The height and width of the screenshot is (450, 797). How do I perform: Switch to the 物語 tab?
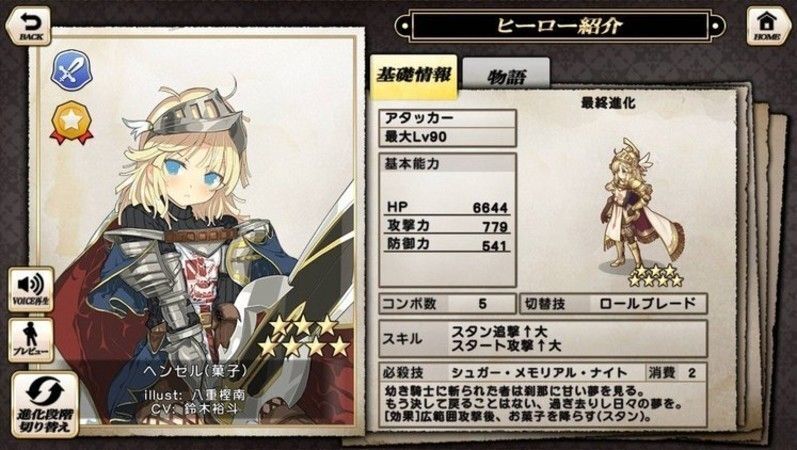[x=506, y=75]
